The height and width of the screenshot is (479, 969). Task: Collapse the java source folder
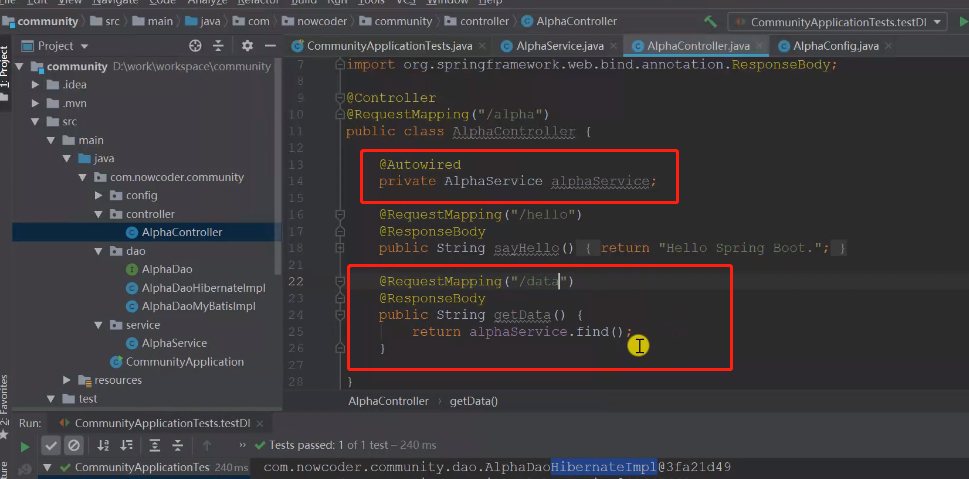[x=67, y=159]
